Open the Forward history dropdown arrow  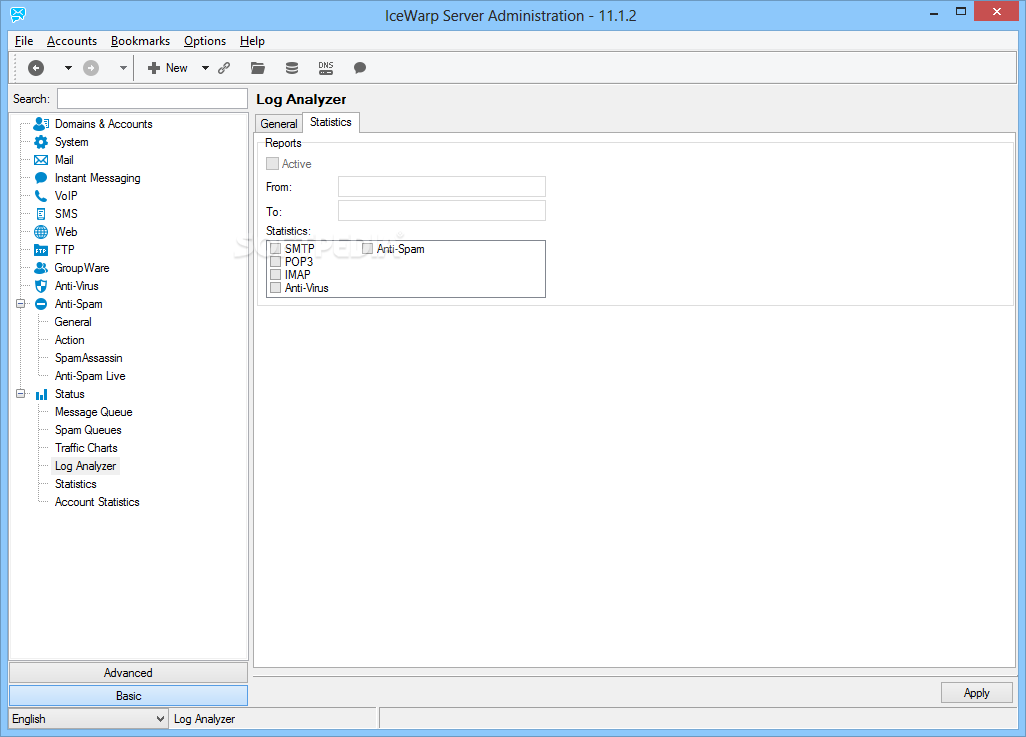point(123,68)
